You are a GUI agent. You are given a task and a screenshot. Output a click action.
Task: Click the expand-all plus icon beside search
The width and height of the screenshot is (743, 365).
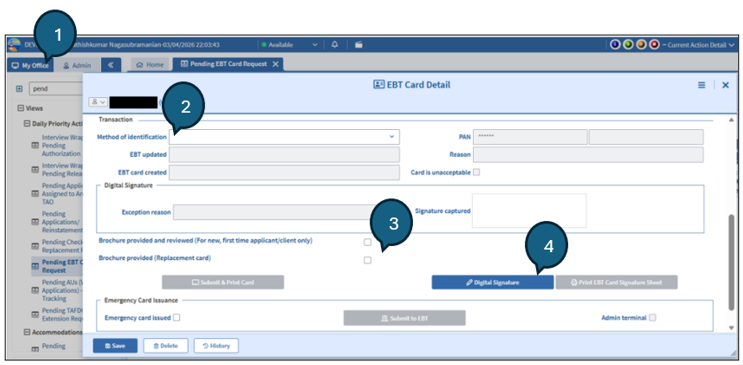19,89
